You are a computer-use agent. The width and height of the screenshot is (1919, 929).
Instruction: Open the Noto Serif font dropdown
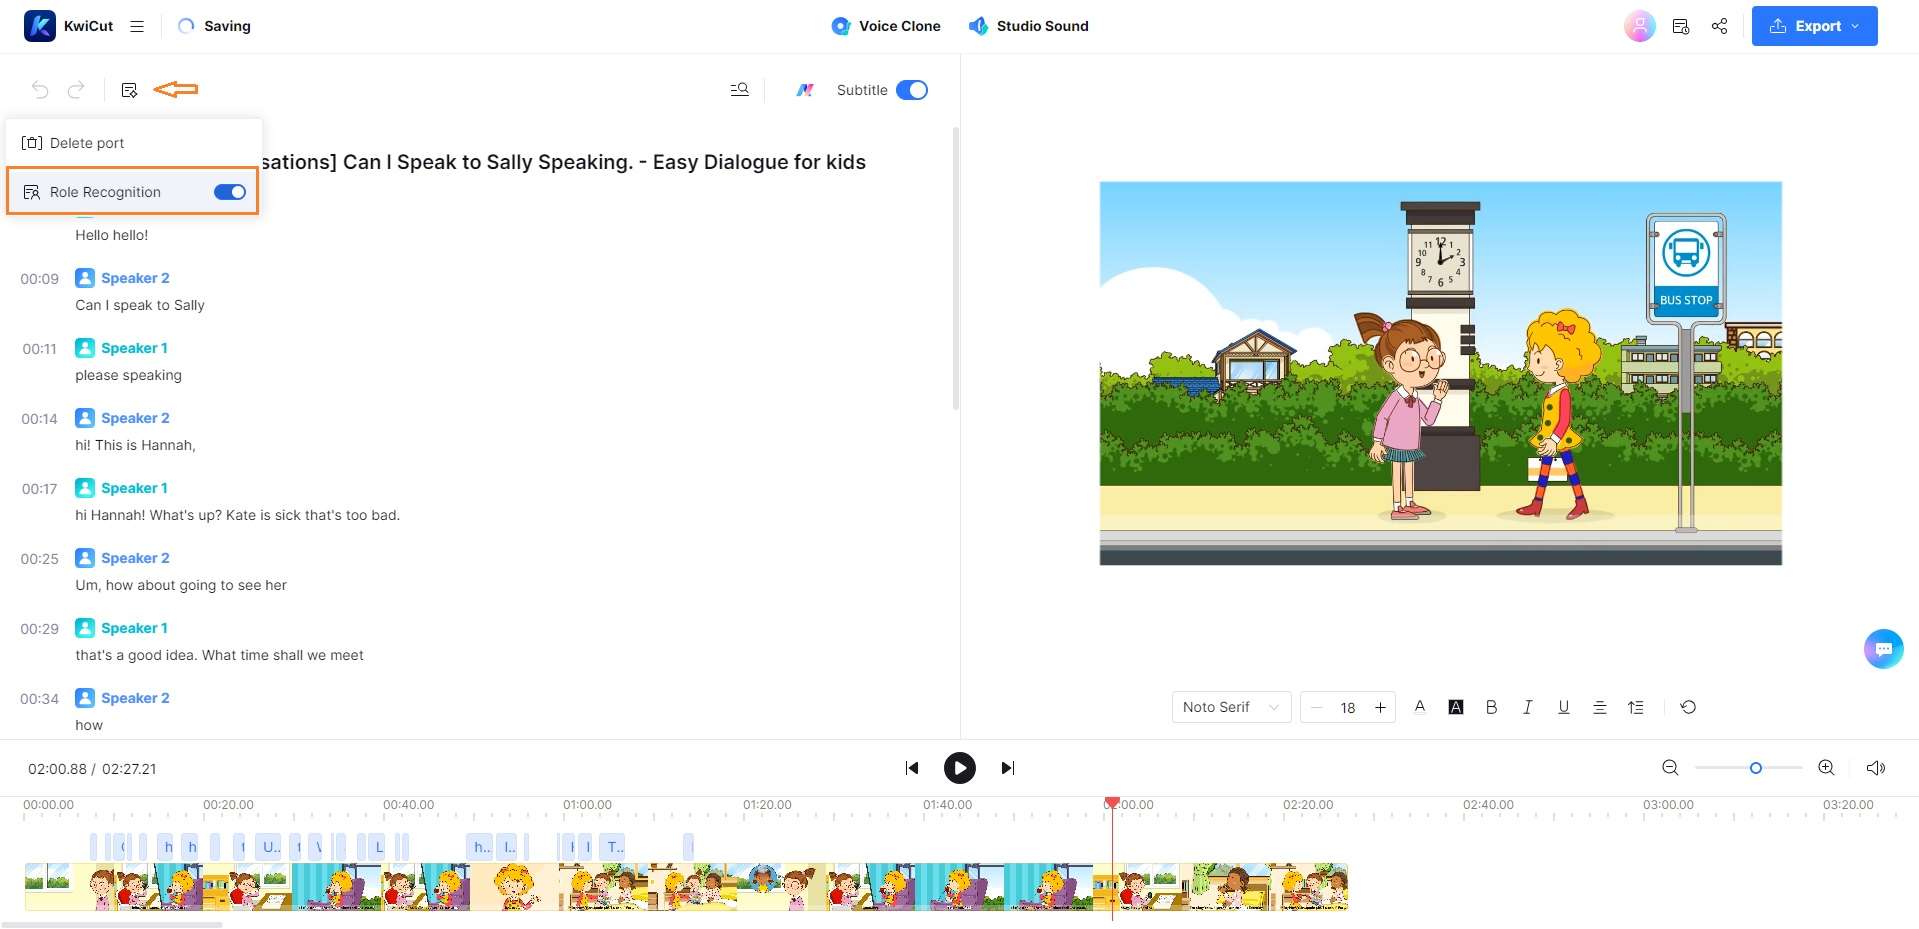[1231, 707]
